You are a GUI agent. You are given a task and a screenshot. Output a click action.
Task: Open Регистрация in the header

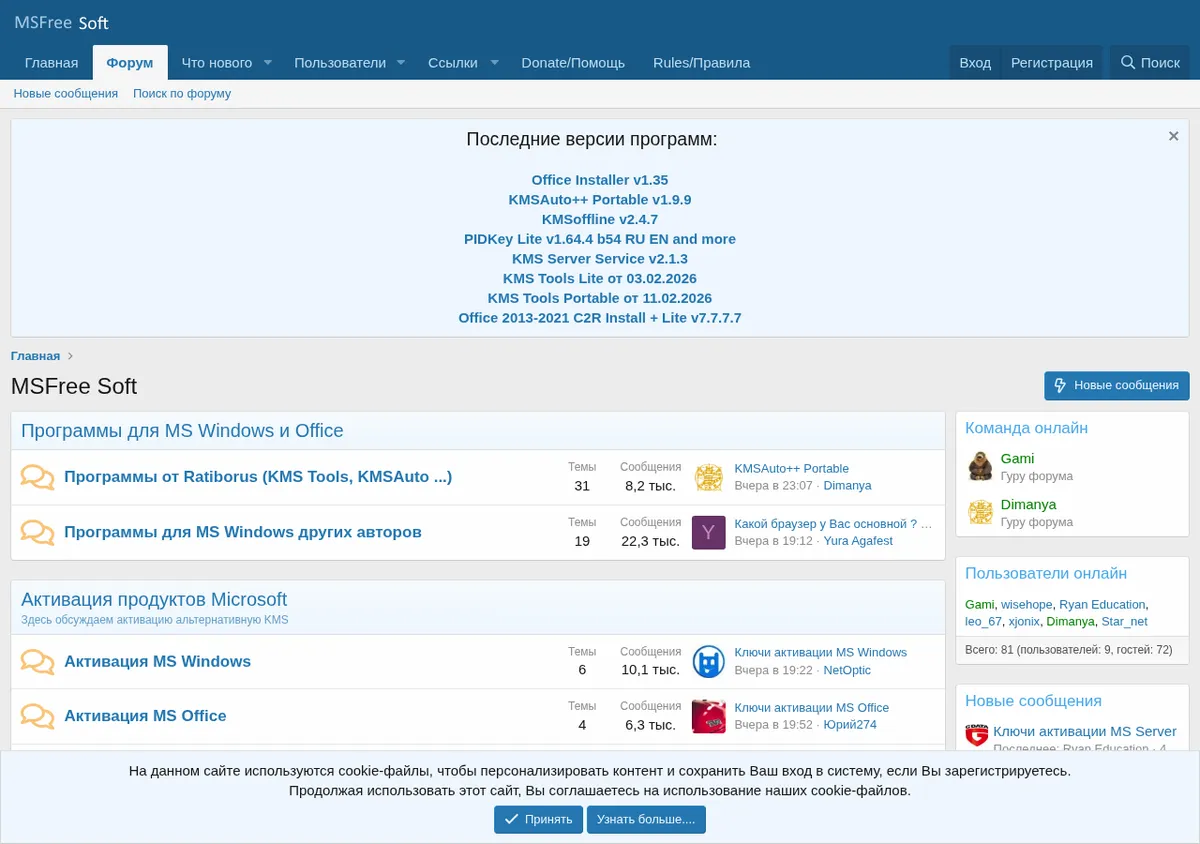(x=1052, y=62)
